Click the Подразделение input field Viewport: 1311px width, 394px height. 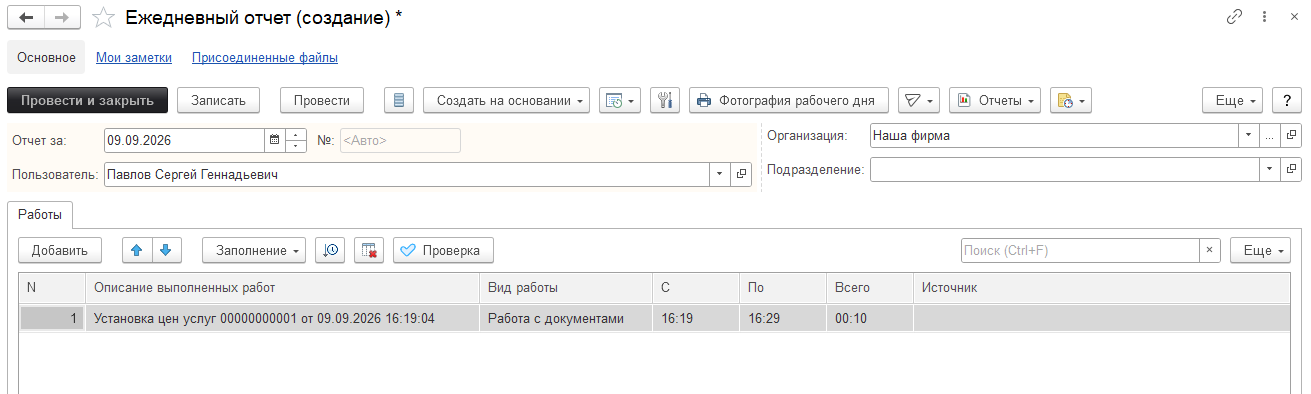(x=1064, y=170)
